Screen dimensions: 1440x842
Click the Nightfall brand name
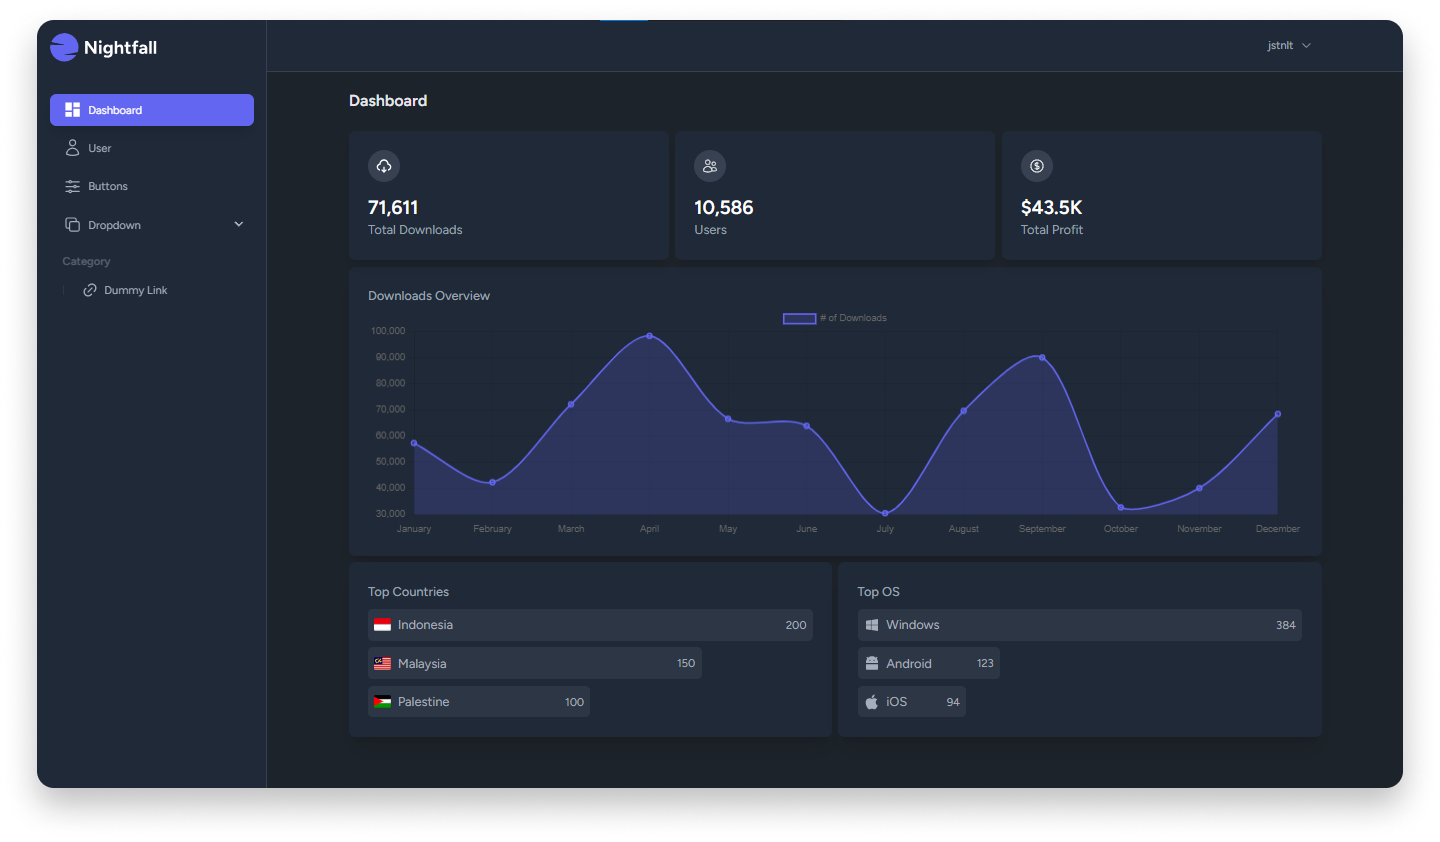pyautogui.click(x=120, y=47)
